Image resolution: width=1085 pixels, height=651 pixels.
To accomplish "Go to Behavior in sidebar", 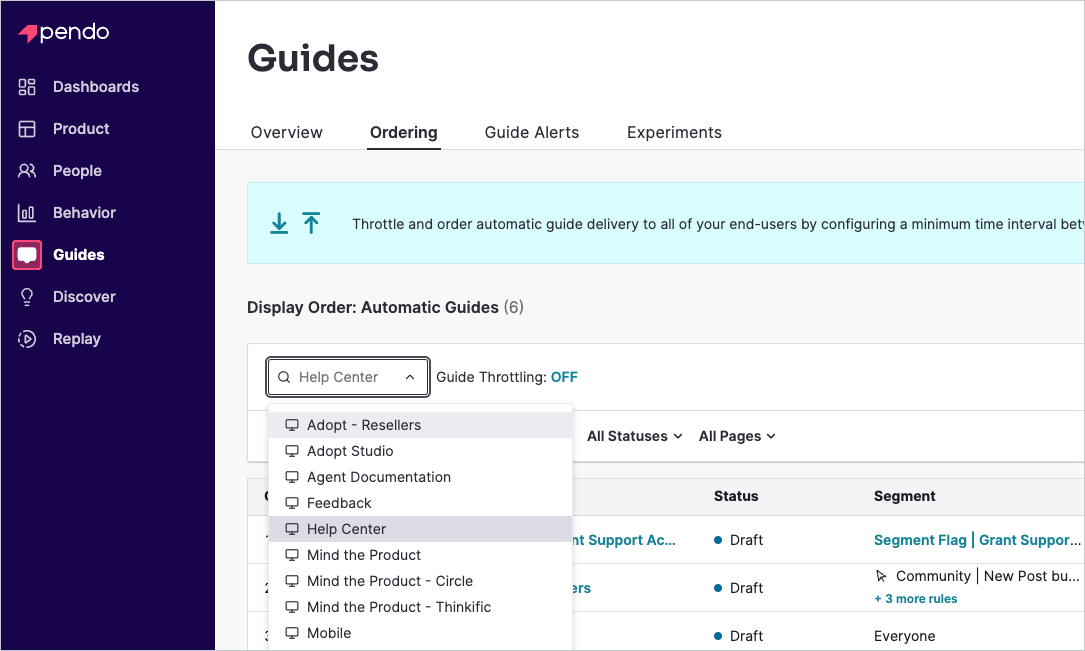I will 84,213.
